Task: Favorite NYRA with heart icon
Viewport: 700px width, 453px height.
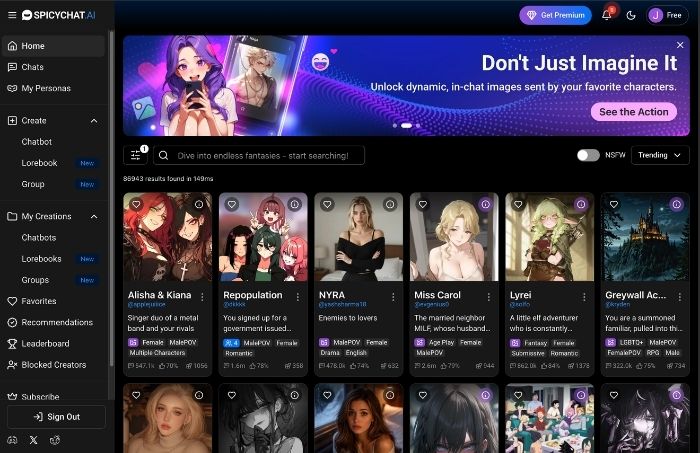Action: [327, 204]
